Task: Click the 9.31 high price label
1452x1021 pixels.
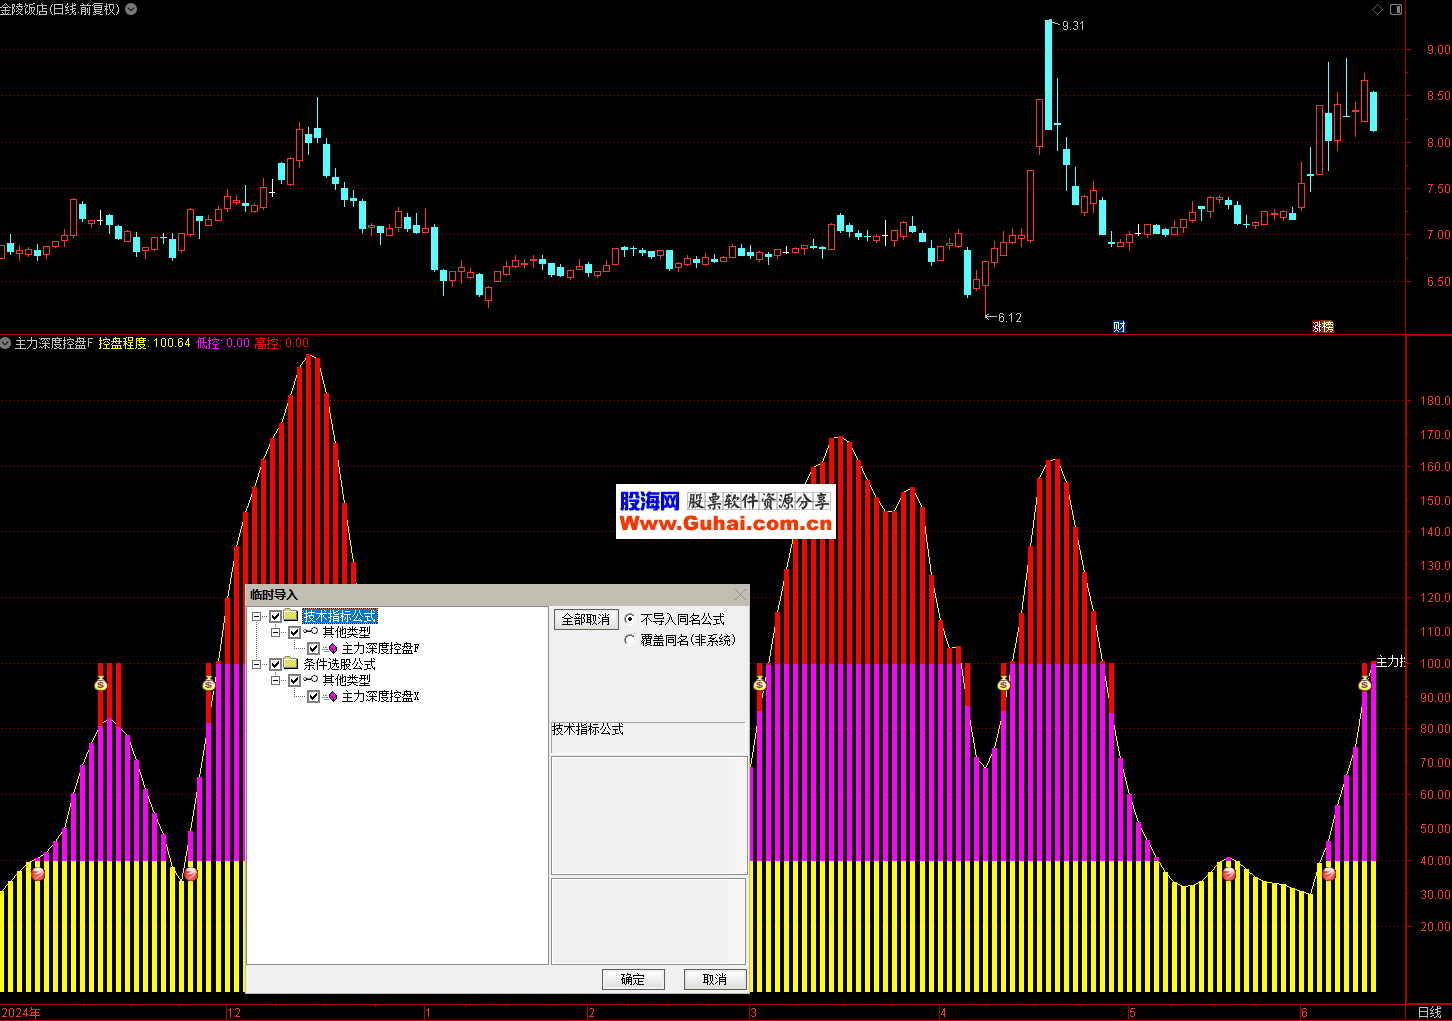Action: click(1073, 26)
